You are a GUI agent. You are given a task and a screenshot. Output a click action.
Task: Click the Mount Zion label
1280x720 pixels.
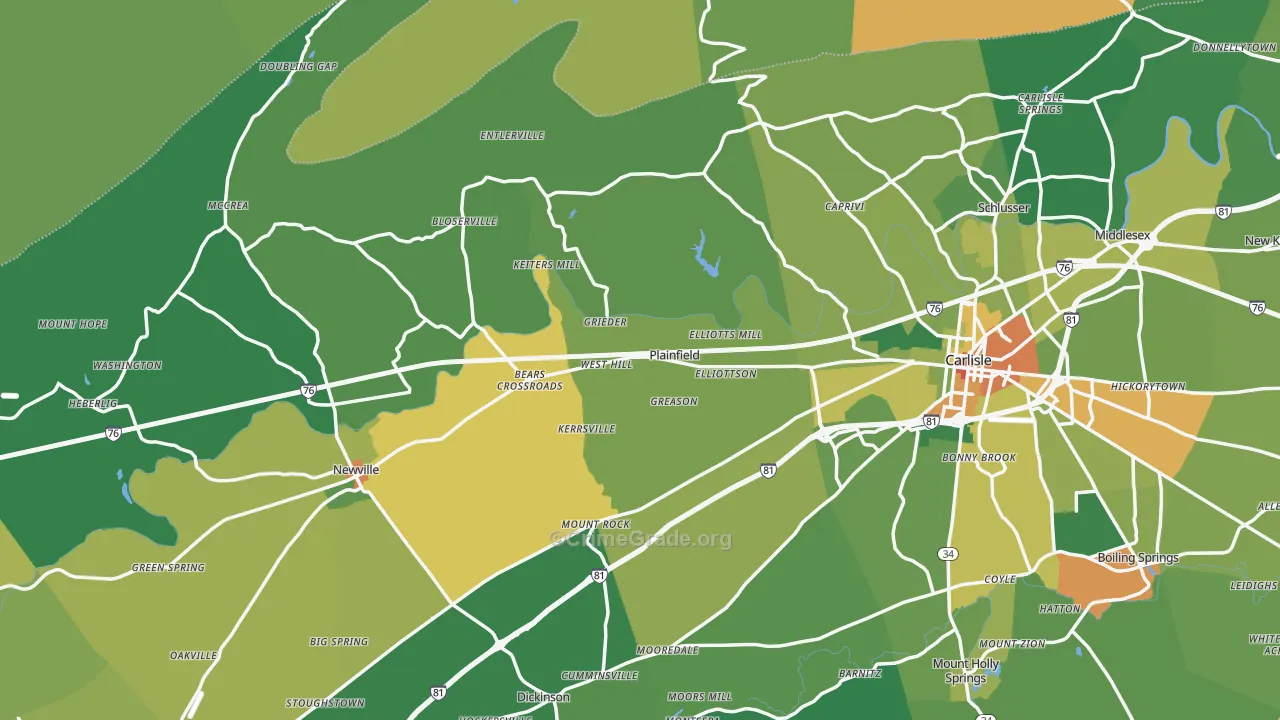(1011, 644)
